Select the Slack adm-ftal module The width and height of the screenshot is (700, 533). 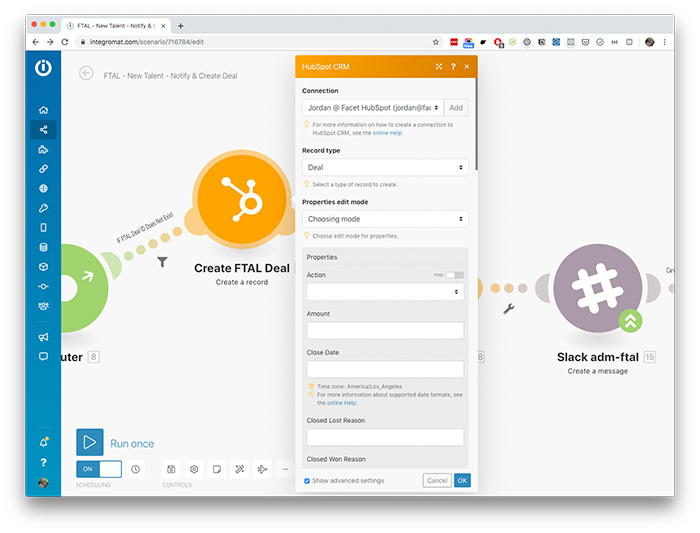click(598, 288)
